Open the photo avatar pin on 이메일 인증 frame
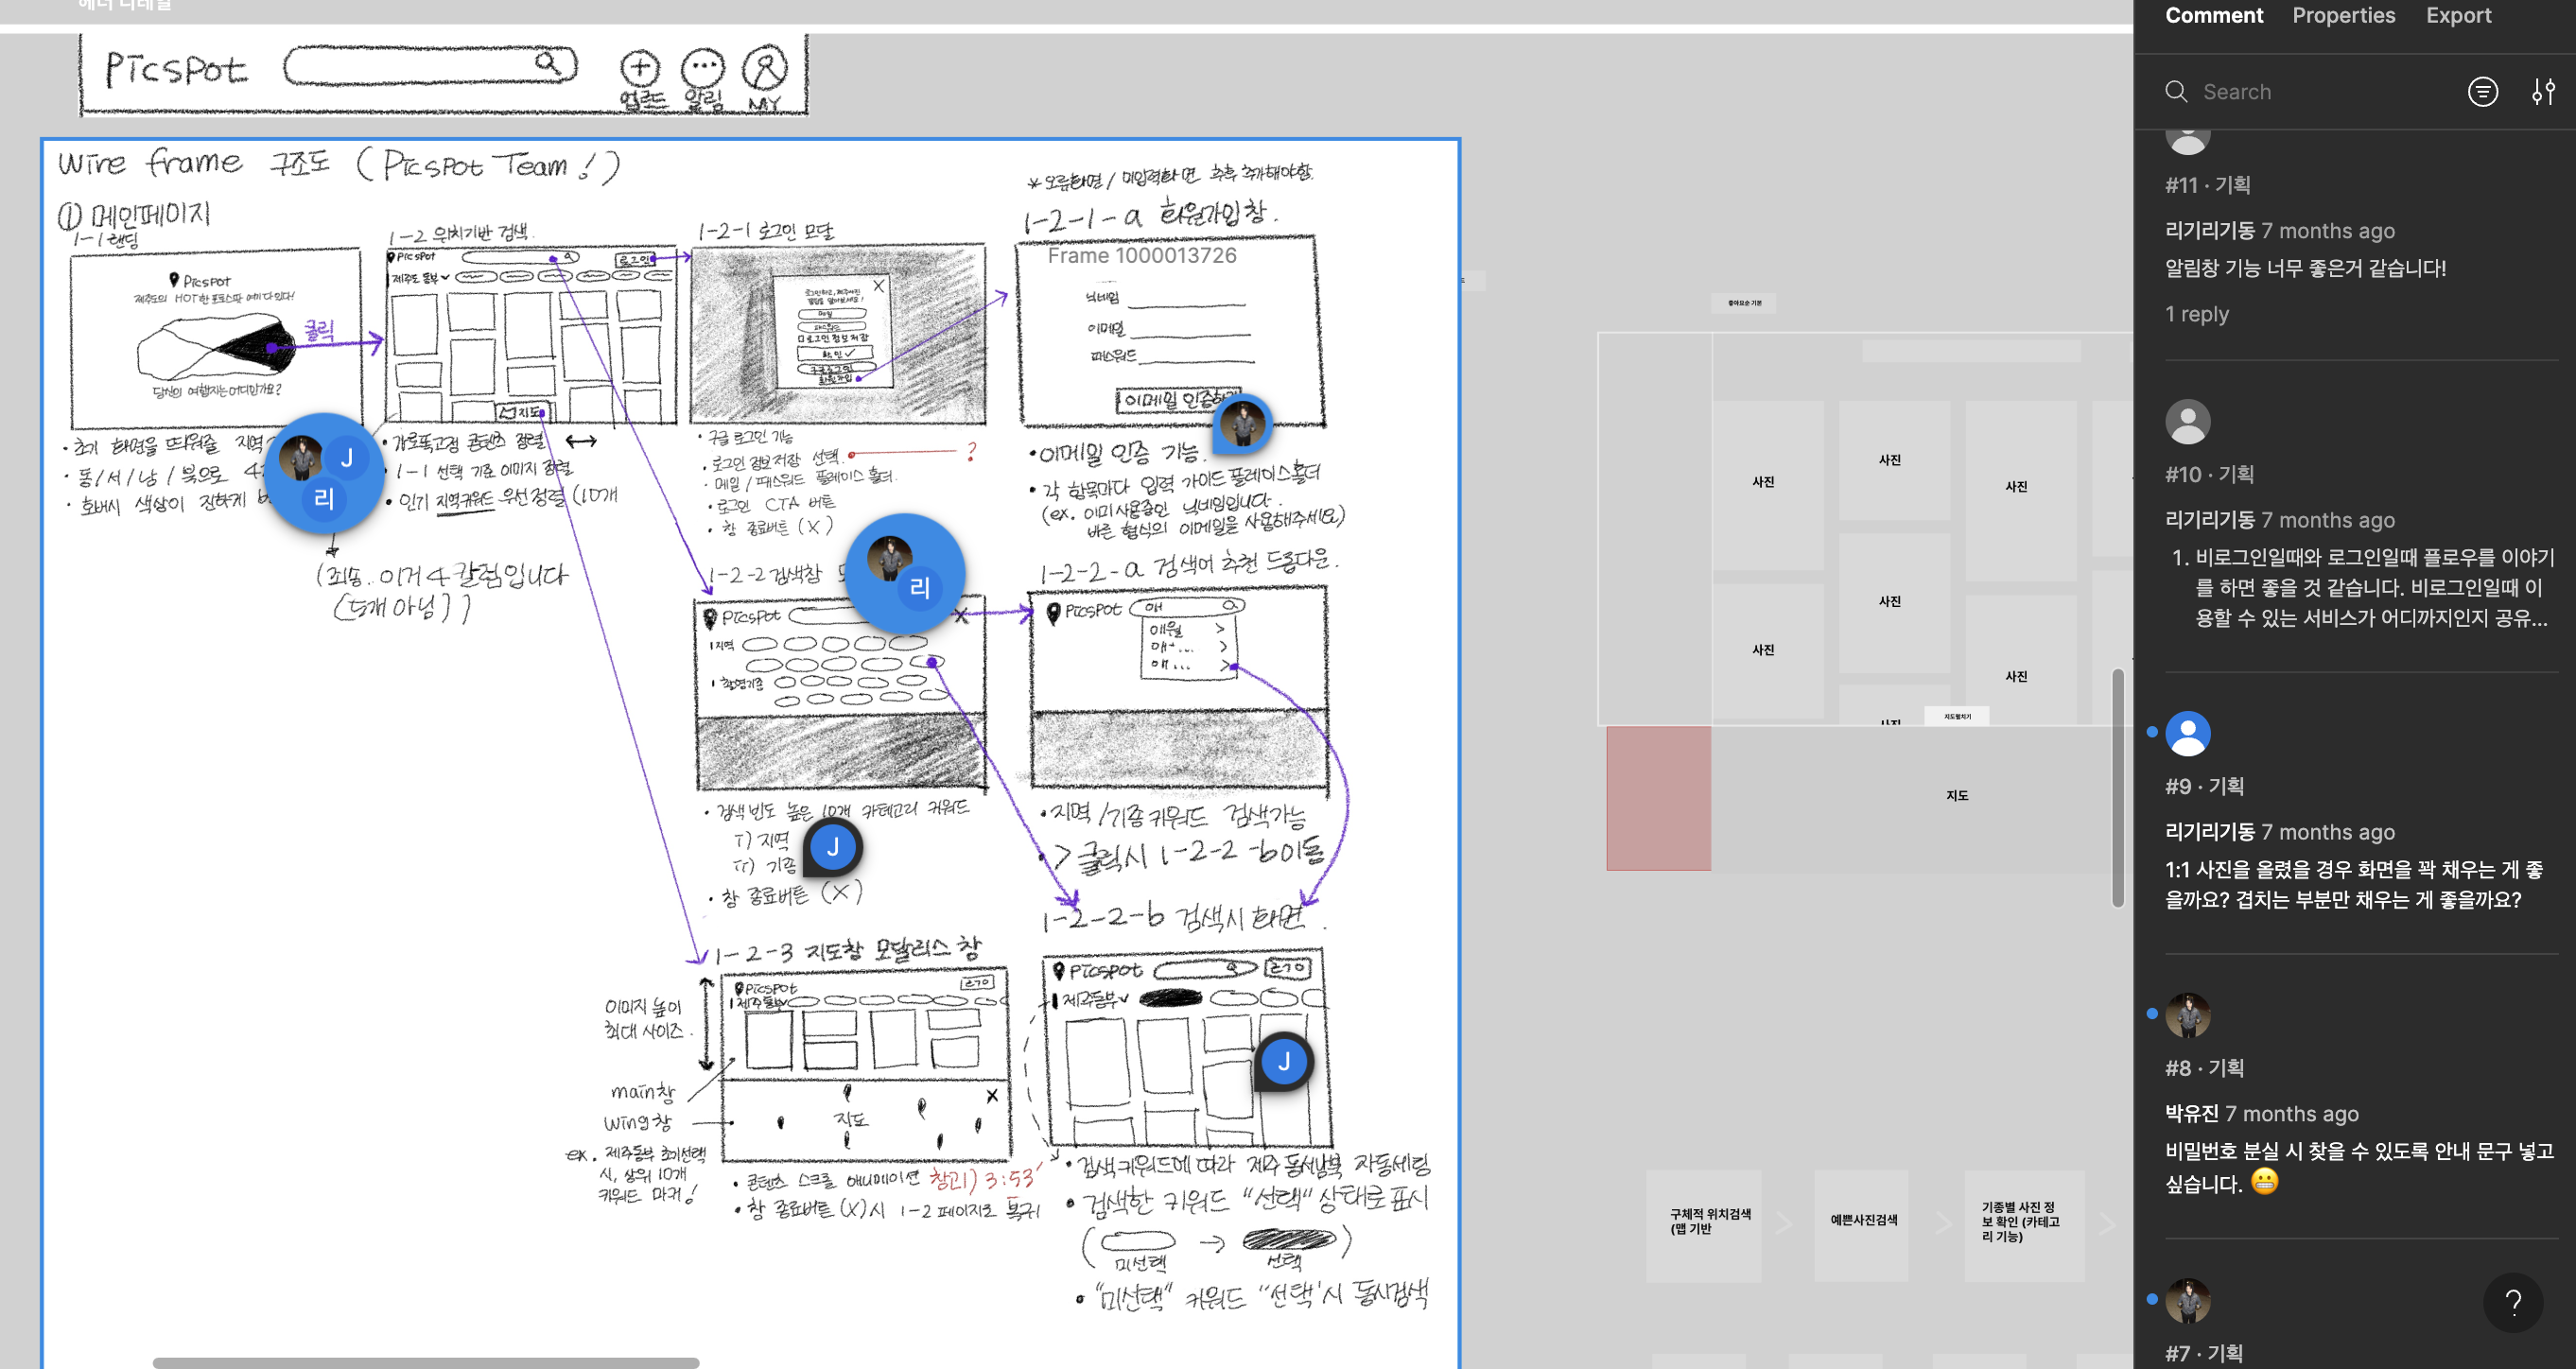This screenshot has width=2576, height=1369. (1243, 422)
